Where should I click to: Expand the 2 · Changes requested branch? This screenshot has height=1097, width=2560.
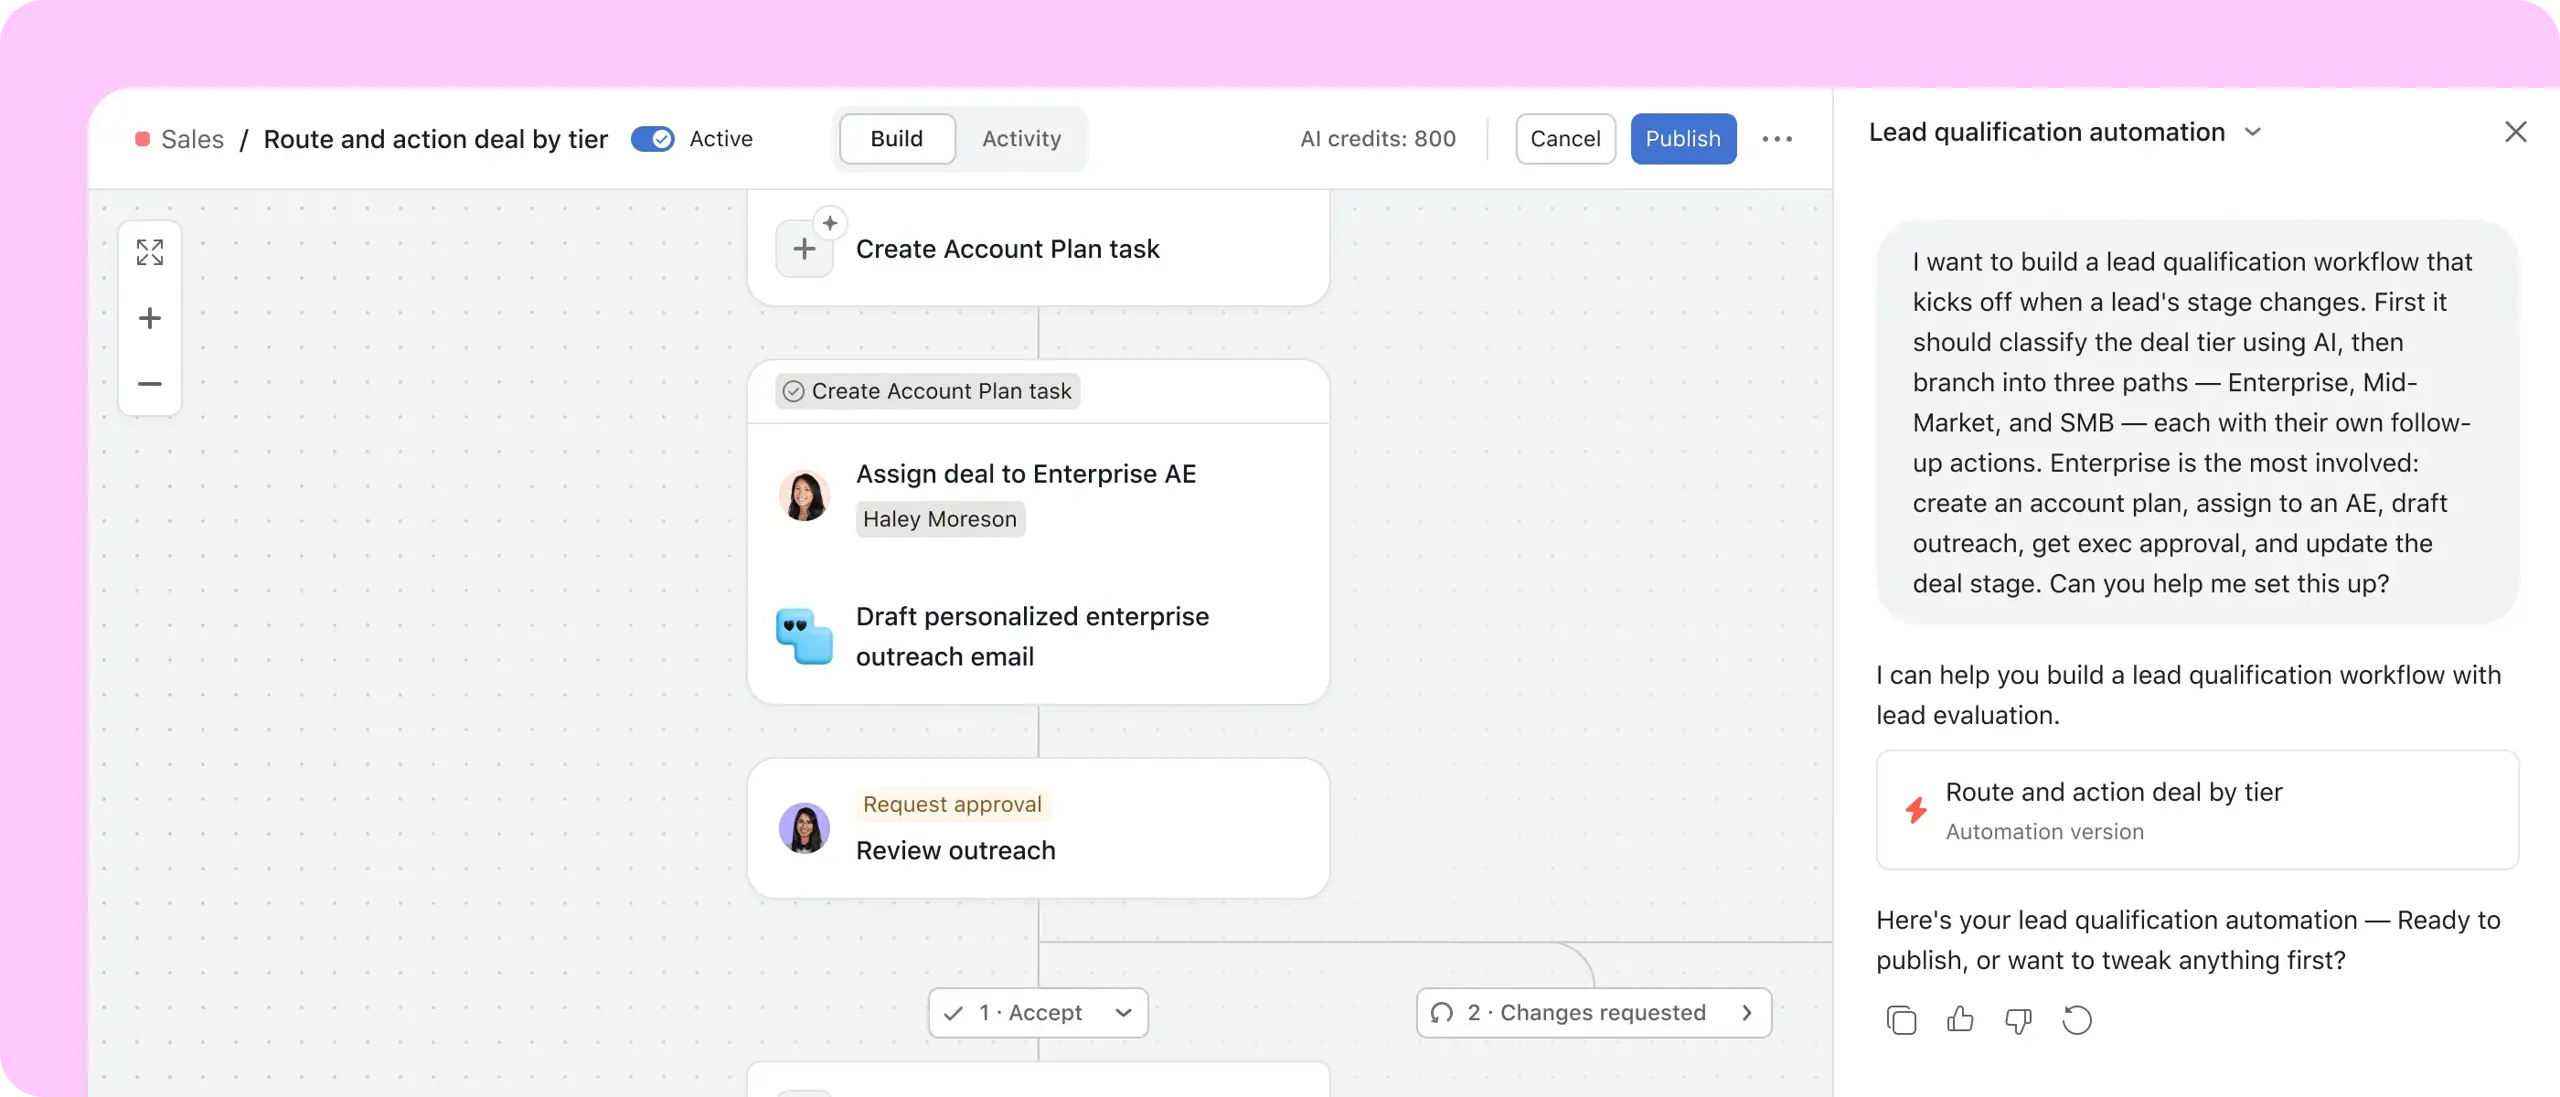click(1593, 1013)
